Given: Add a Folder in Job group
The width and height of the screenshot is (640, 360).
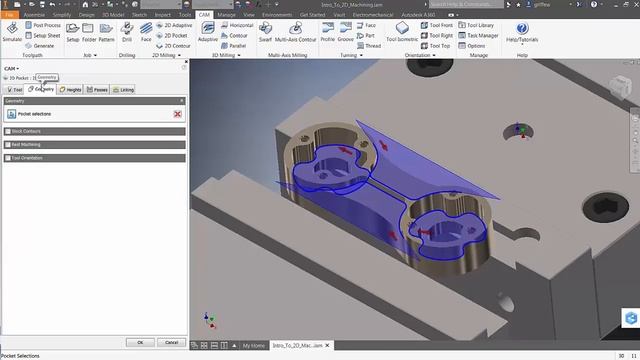Looking at the screenshot, I should coord(89,32).
